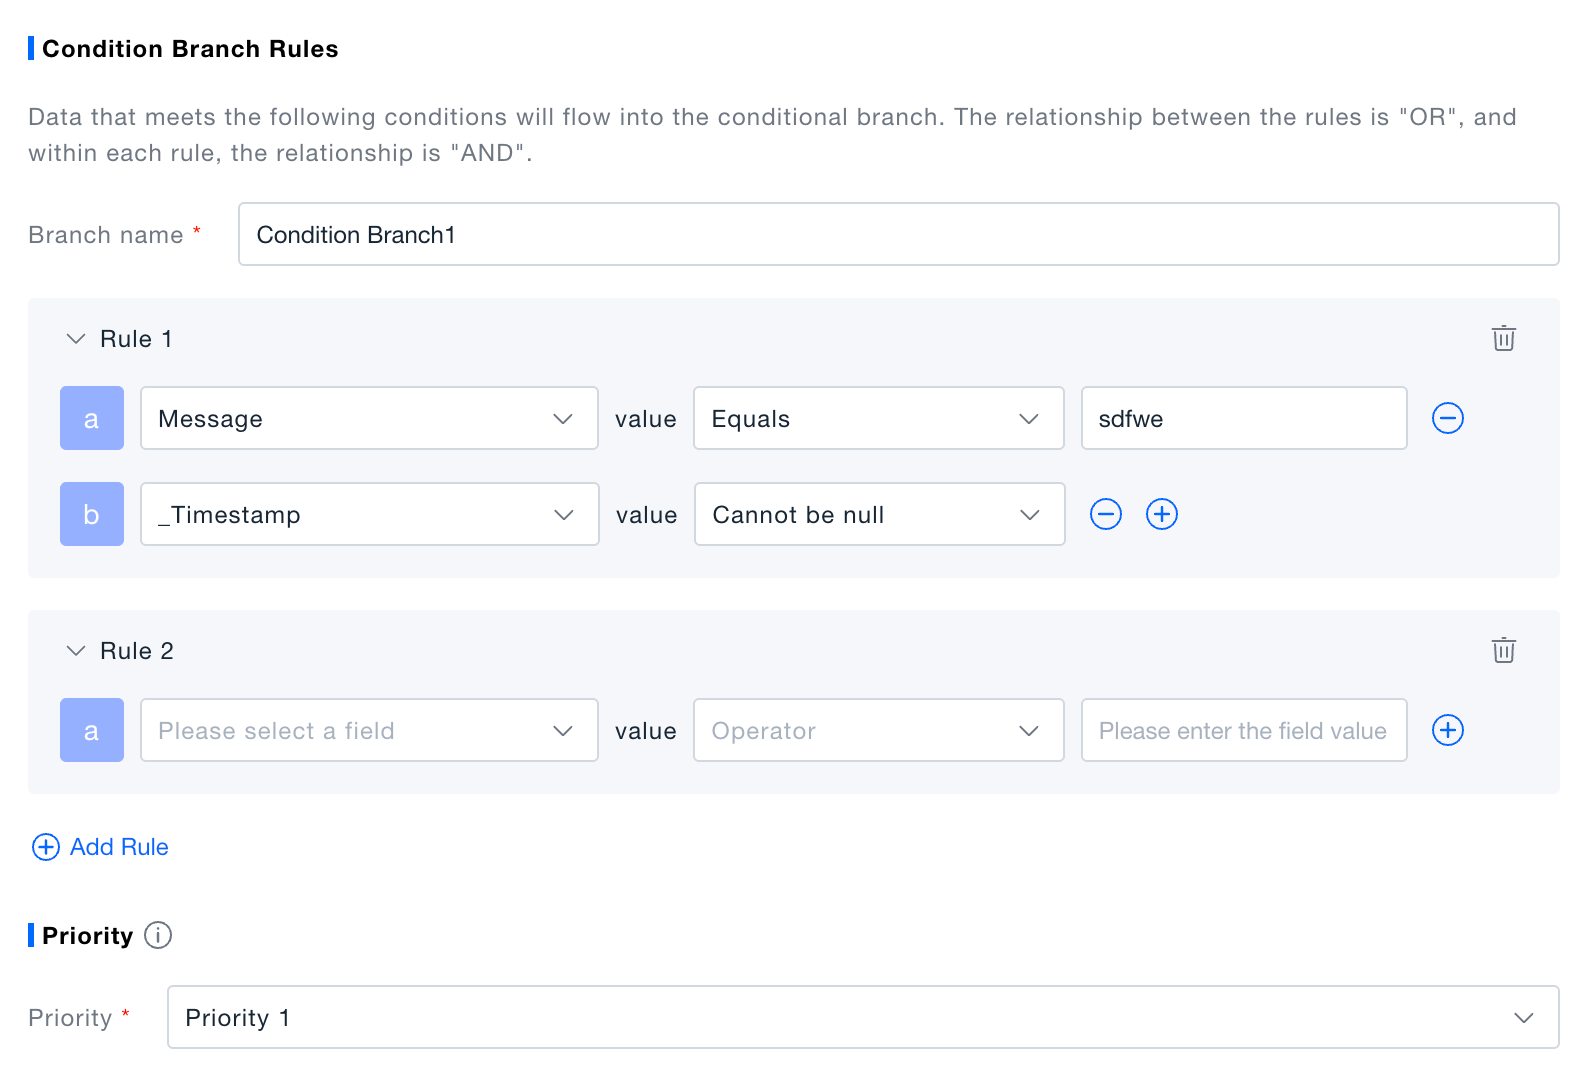Open Rule 2 Operator dropdown
This screenshot has height=1070, width=1574.
pyautogui.click(x=878, y=730)
